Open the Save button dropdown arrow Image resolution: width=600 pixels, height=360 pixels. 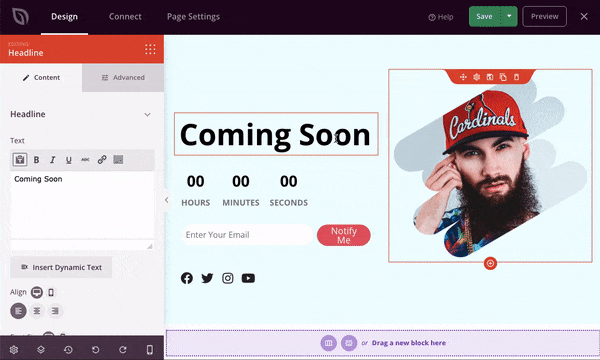click(509, 16)
